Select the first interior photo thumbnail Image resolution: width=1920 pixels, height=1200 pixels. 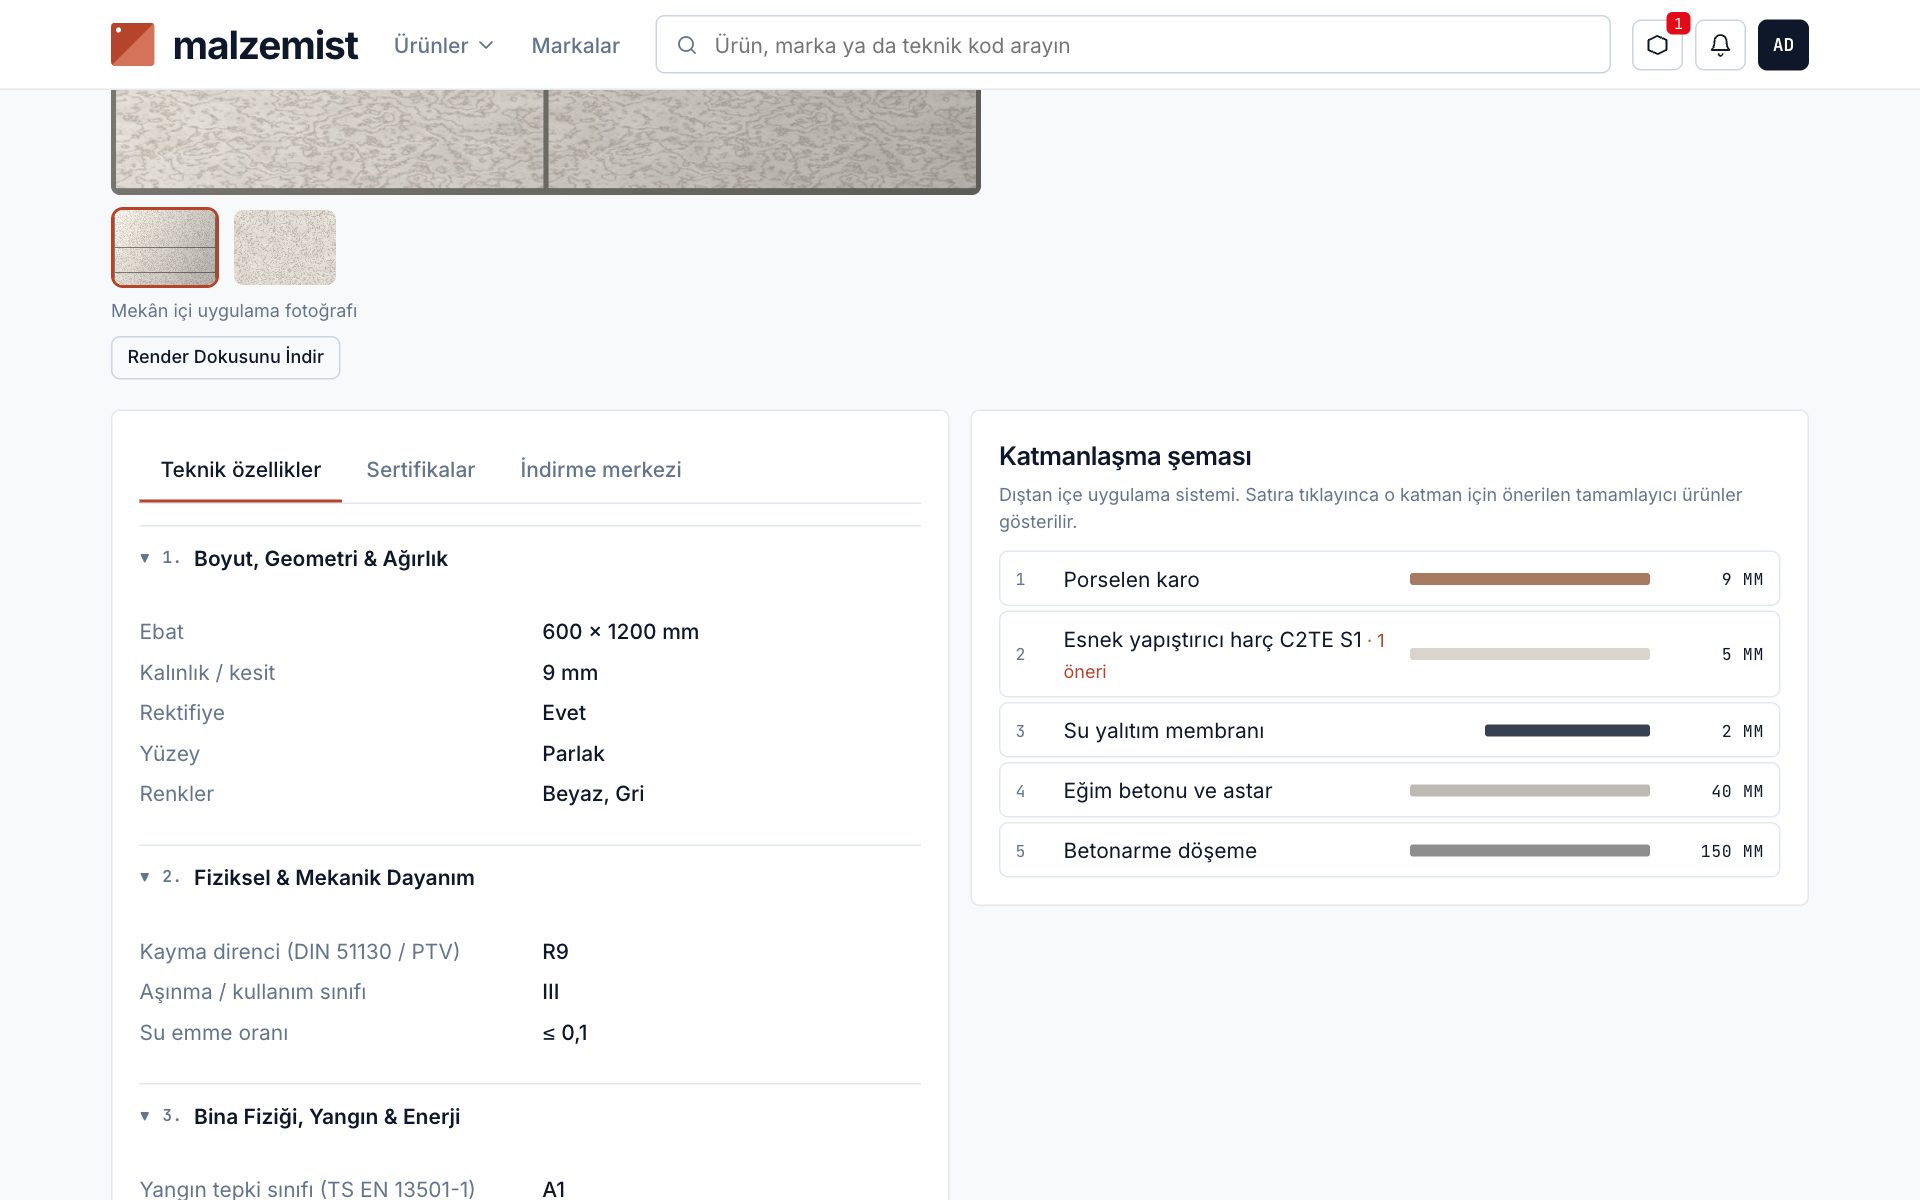(165, 247)
